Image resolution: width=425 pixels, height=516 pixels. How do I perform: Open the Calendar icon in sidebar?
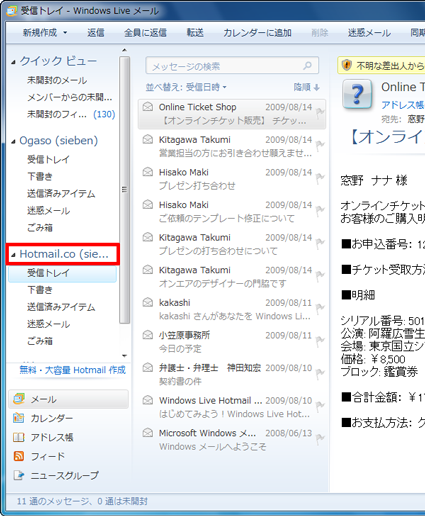(19, 418)
